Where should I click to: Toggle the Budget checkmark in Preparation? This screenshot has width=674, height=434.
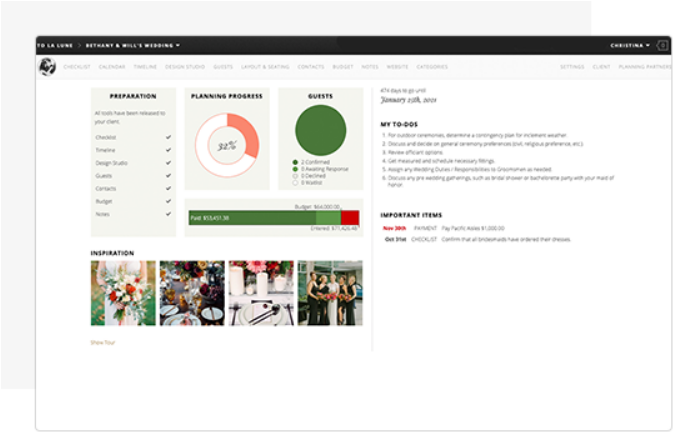168,201
